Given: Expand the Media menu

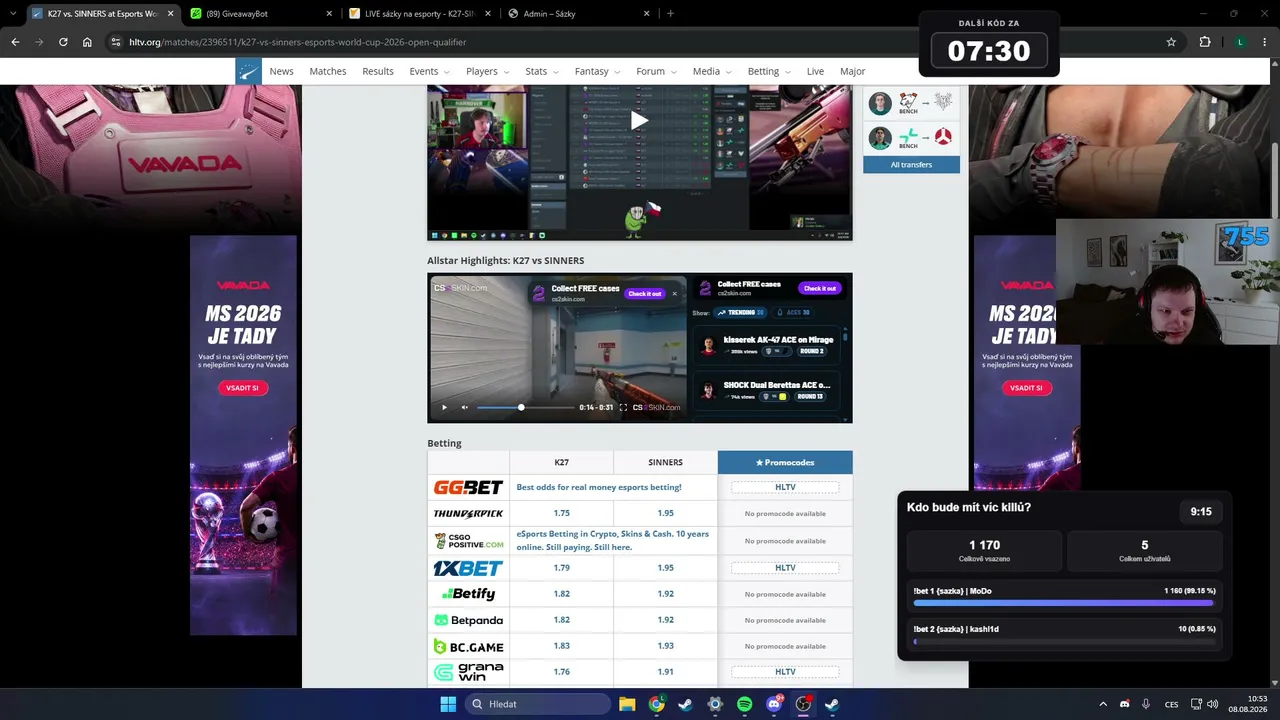Looking at the screenshot, I should [712, 71].
